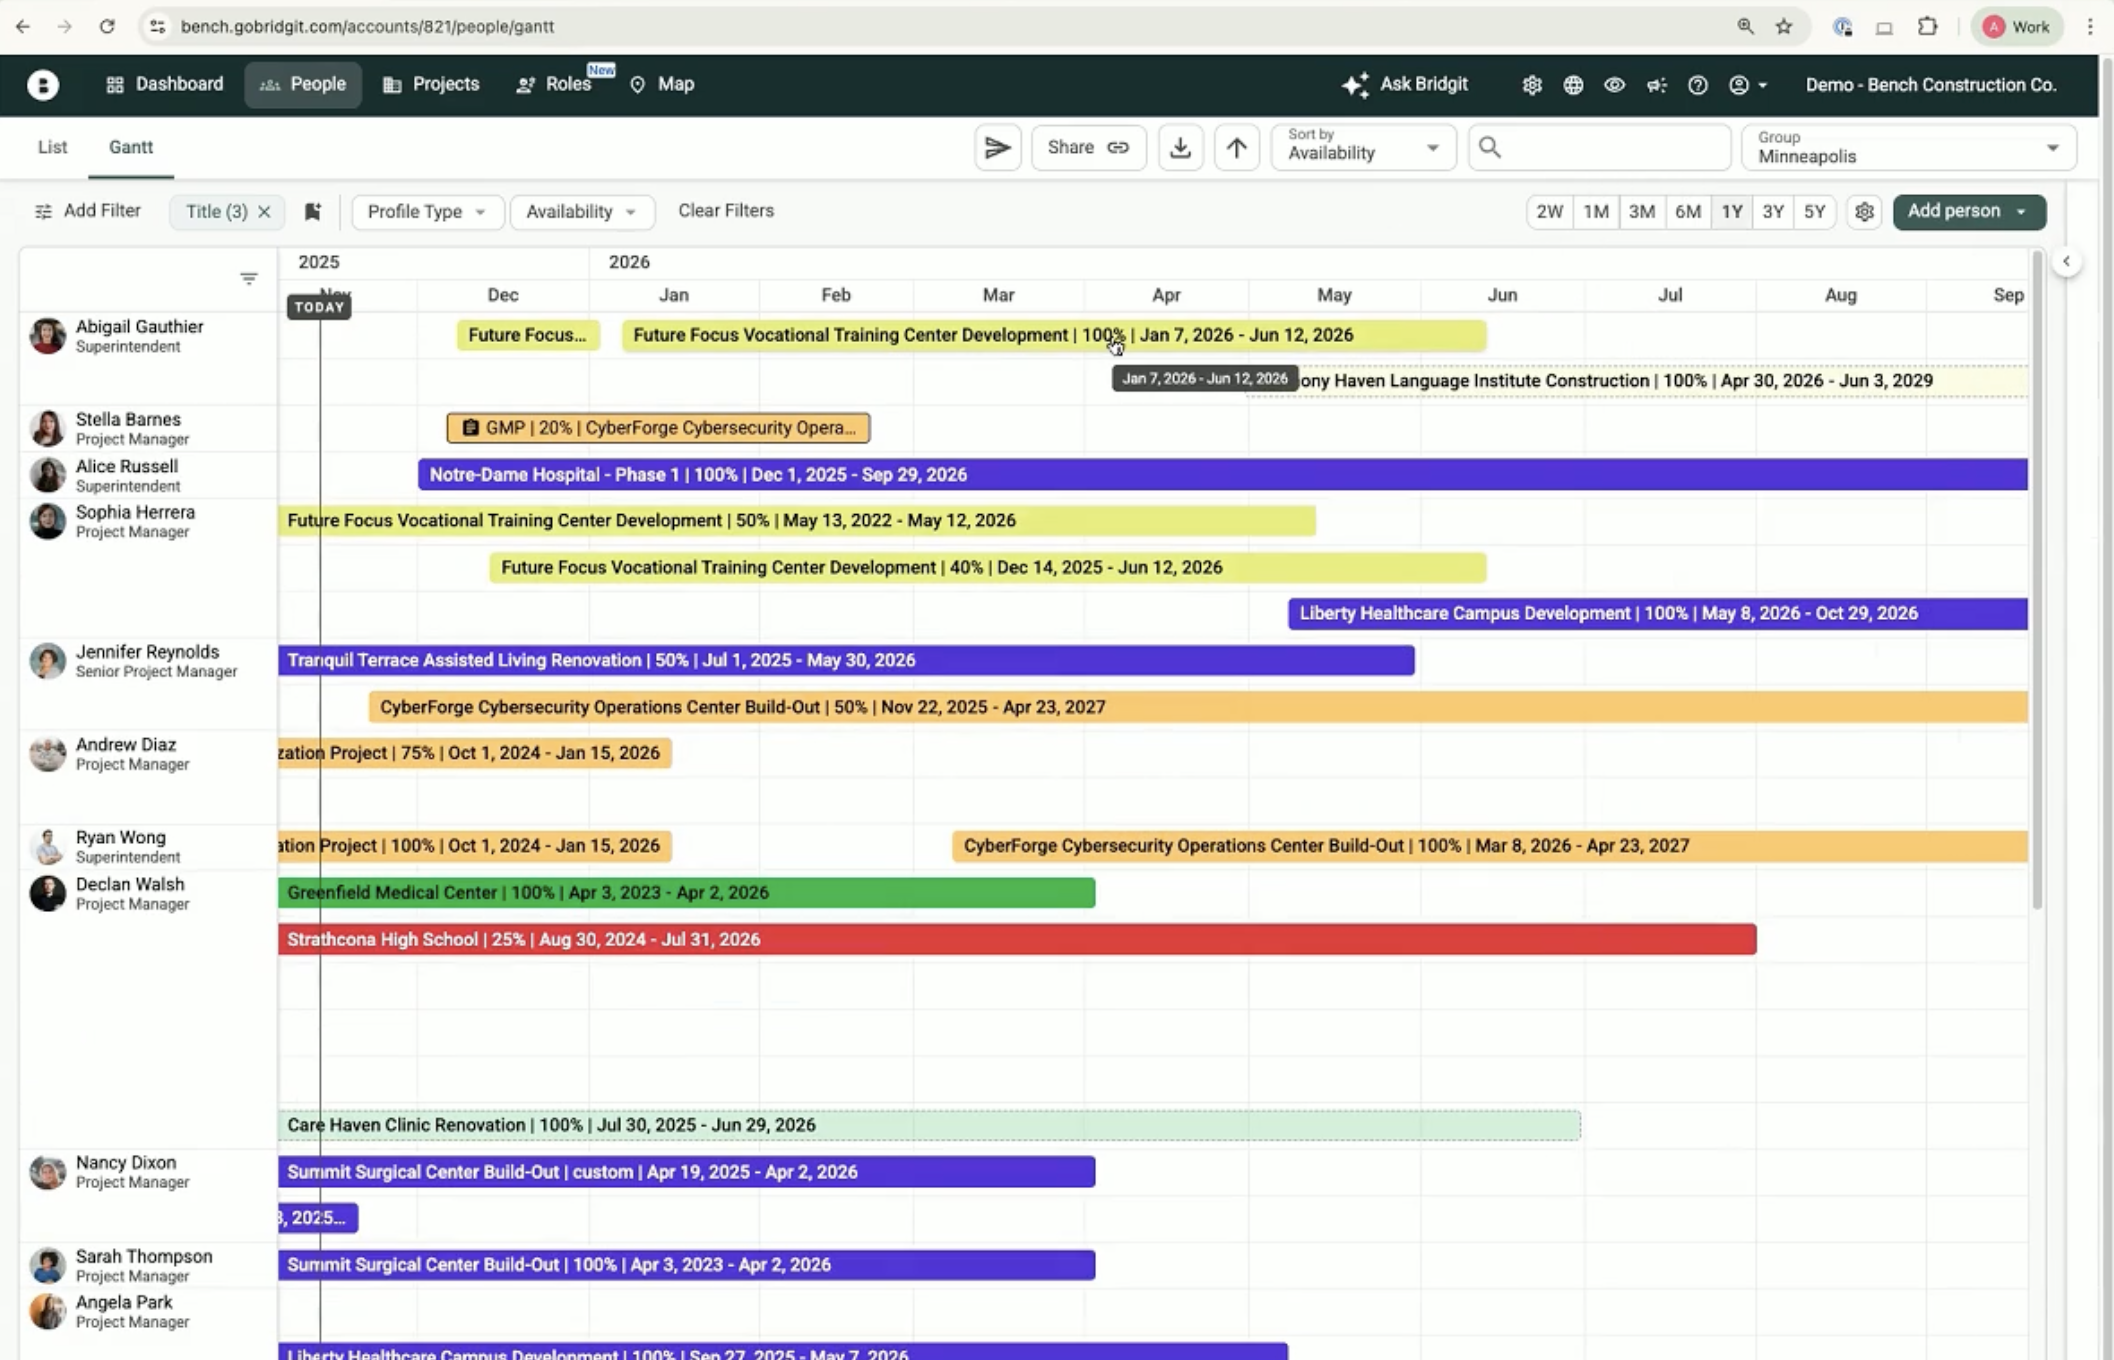Click the download icon button
This screenshot has height=1360, width=2114.
pyautogui.click(x=1180, y=148)
